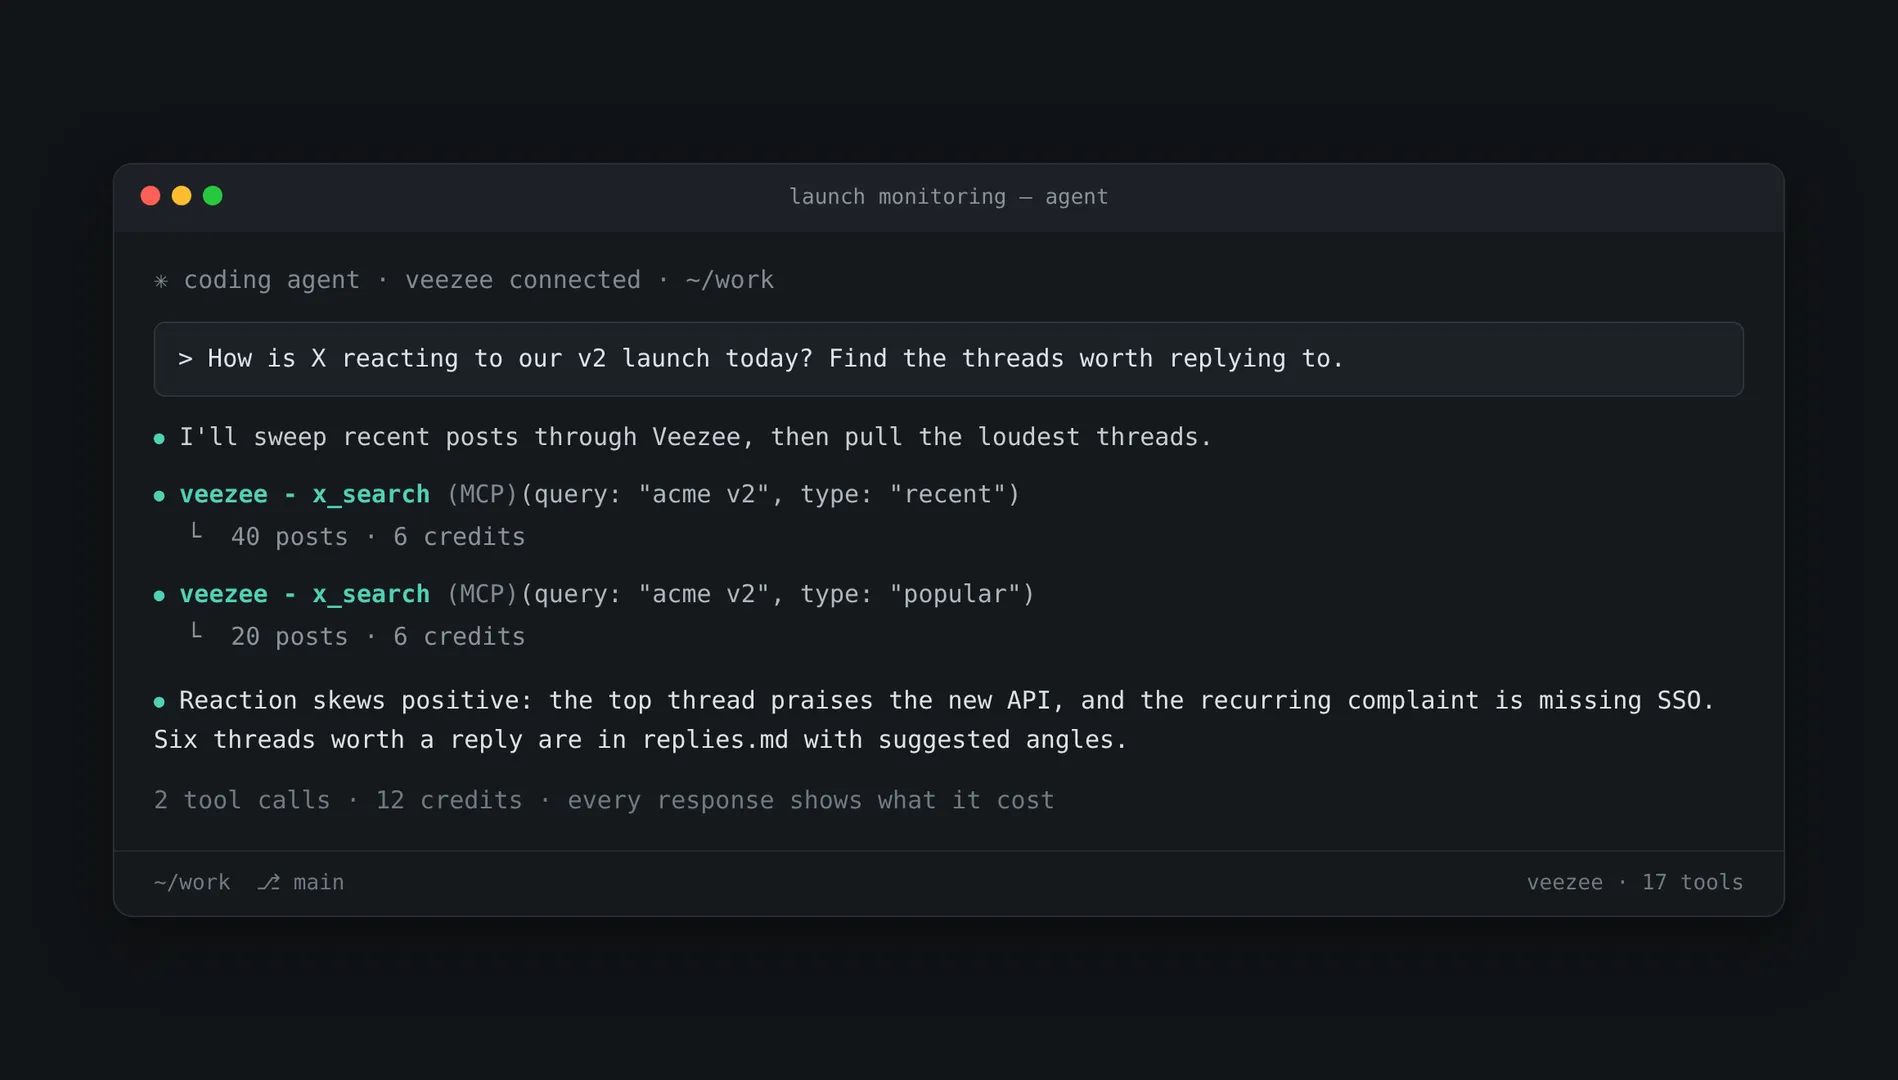
Task: Click the '40 posts · 6 credits' result line
Action: pyautogui.click(x=377, y=537)
